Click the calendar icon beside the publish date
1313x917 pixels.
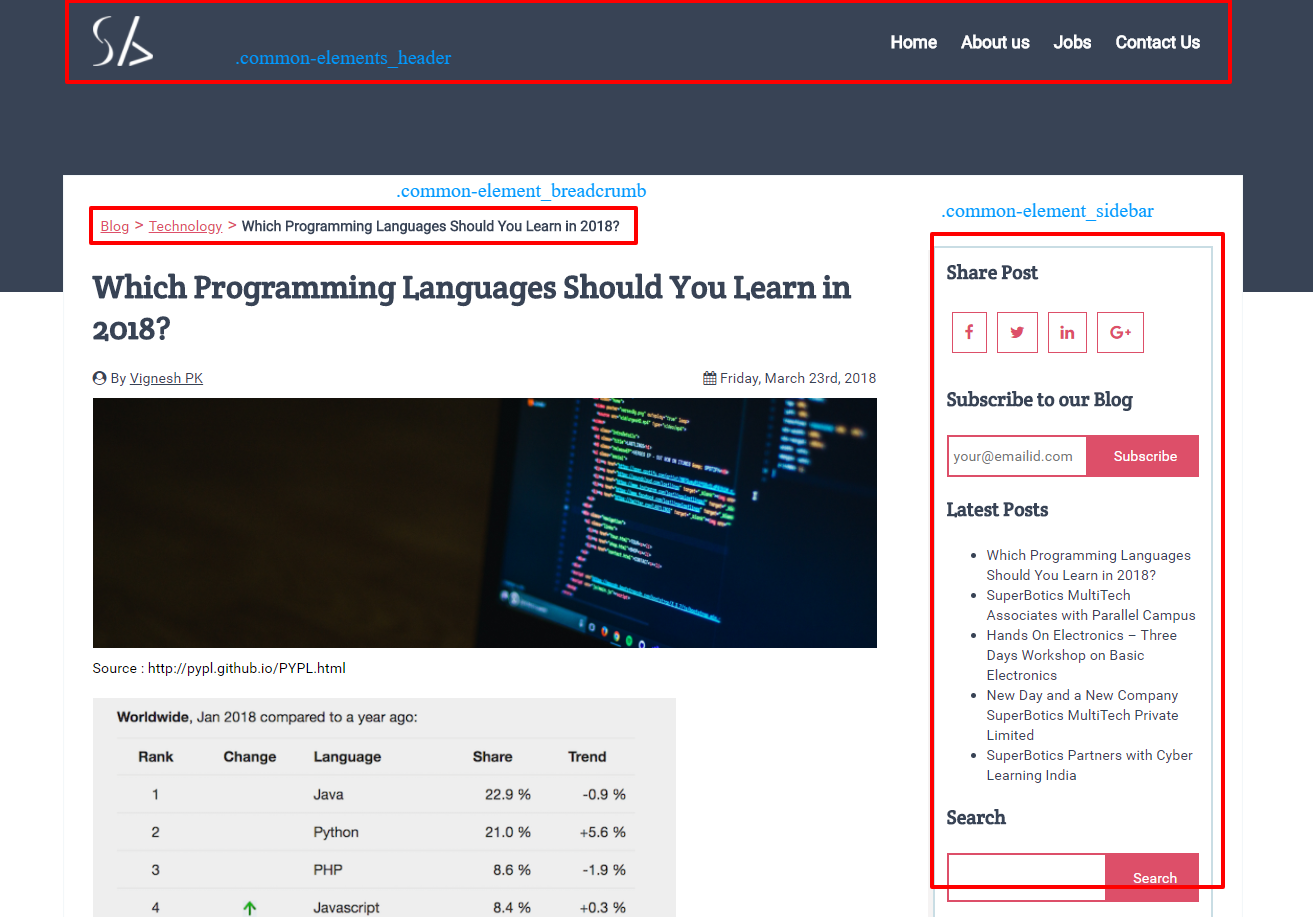tap(708, 377)
